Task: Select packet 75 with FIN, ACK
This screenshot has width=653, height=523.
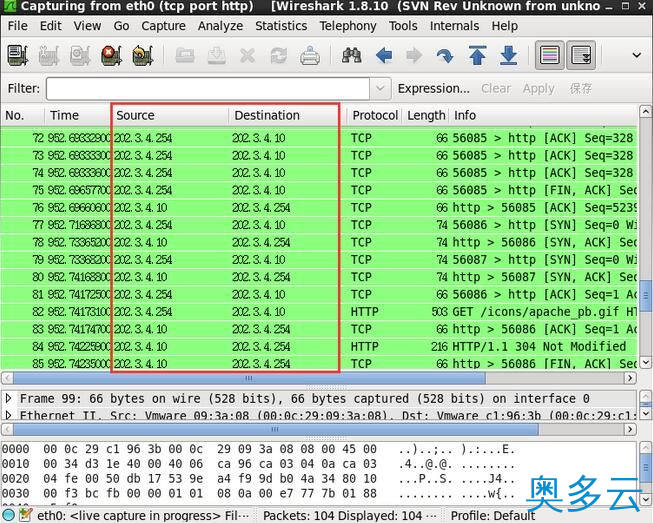Action: 319,190
